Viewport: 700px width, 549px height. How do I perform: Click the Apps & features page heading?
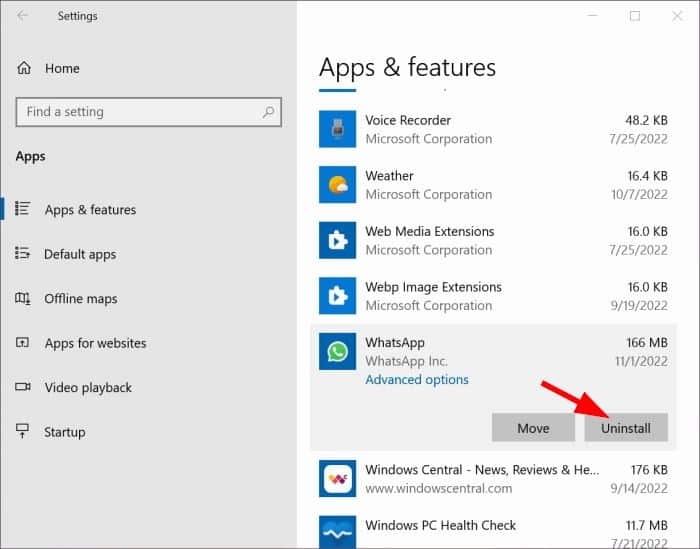point(407,68)
